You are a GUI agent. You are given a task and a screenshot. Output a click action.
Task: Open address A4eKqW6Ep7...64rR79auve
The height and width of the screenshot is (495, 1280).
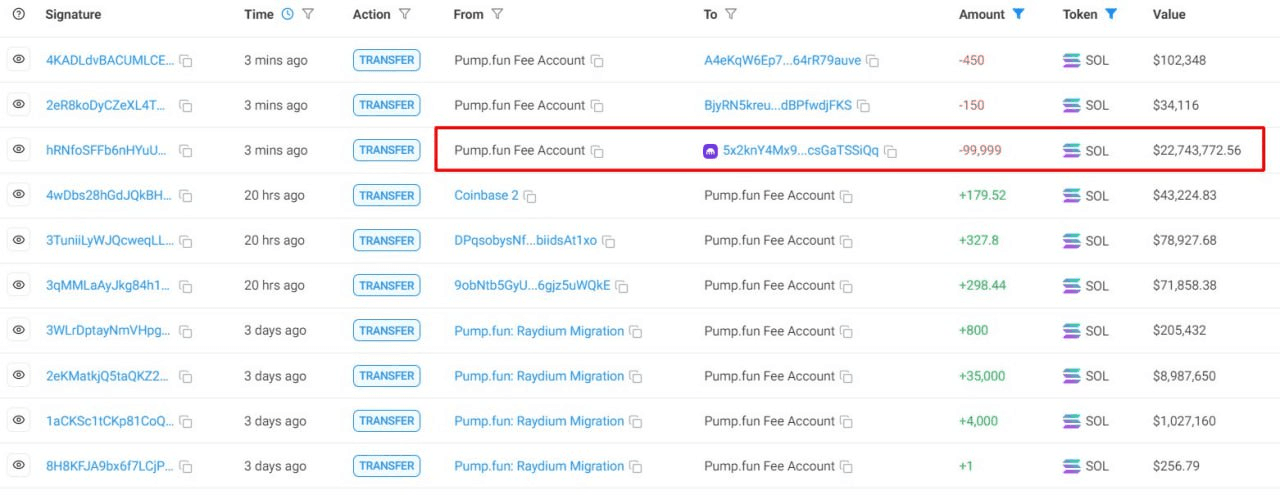782,60
